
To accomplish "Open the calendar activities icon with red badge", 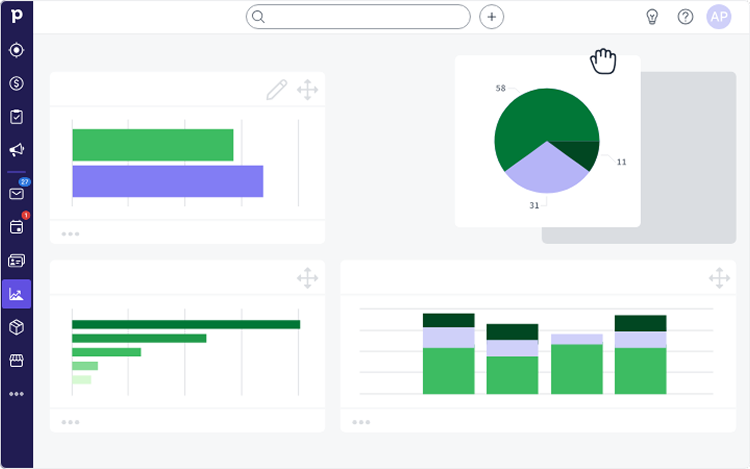I will coord(16,227).
